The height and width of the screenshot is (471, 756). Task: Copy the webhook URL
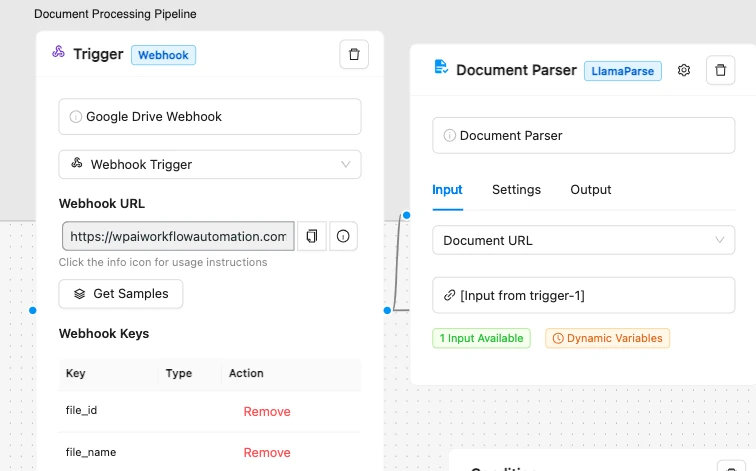tap(312, 236)
